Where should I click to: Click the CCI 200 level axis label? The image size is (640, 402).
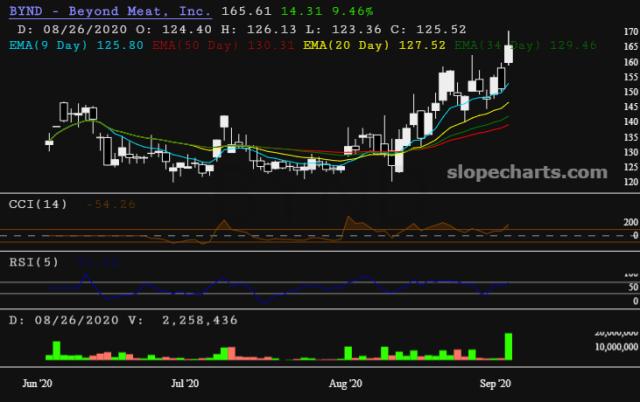click(631, 222)
